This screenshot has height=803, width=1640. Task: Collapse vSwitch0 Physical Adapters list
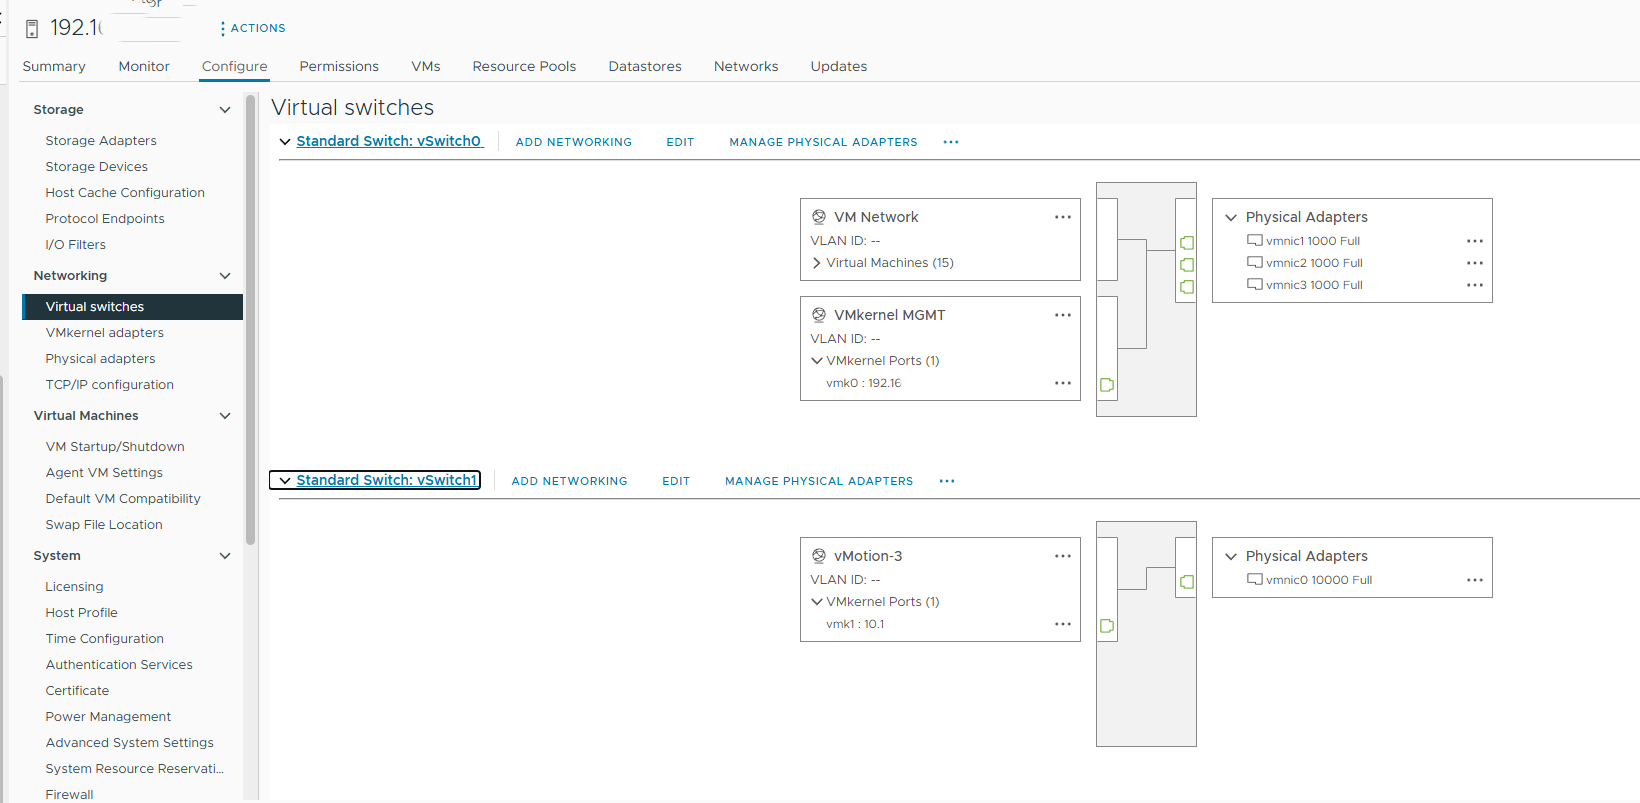coord(1231,217)
